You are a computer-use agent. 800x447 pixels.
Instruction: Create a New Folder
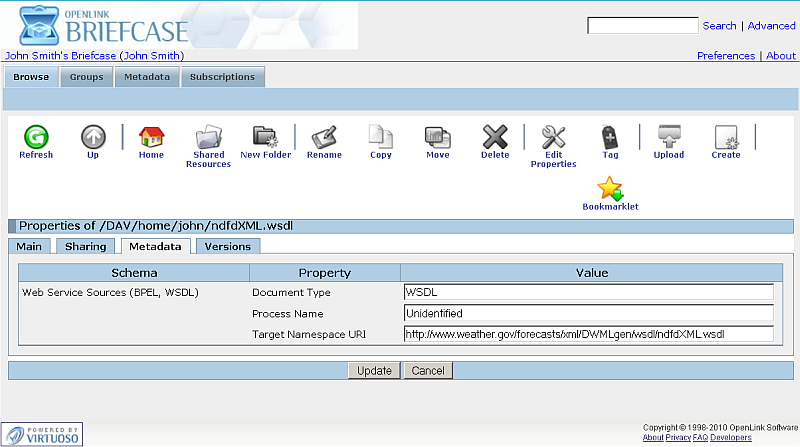point(265,137)
